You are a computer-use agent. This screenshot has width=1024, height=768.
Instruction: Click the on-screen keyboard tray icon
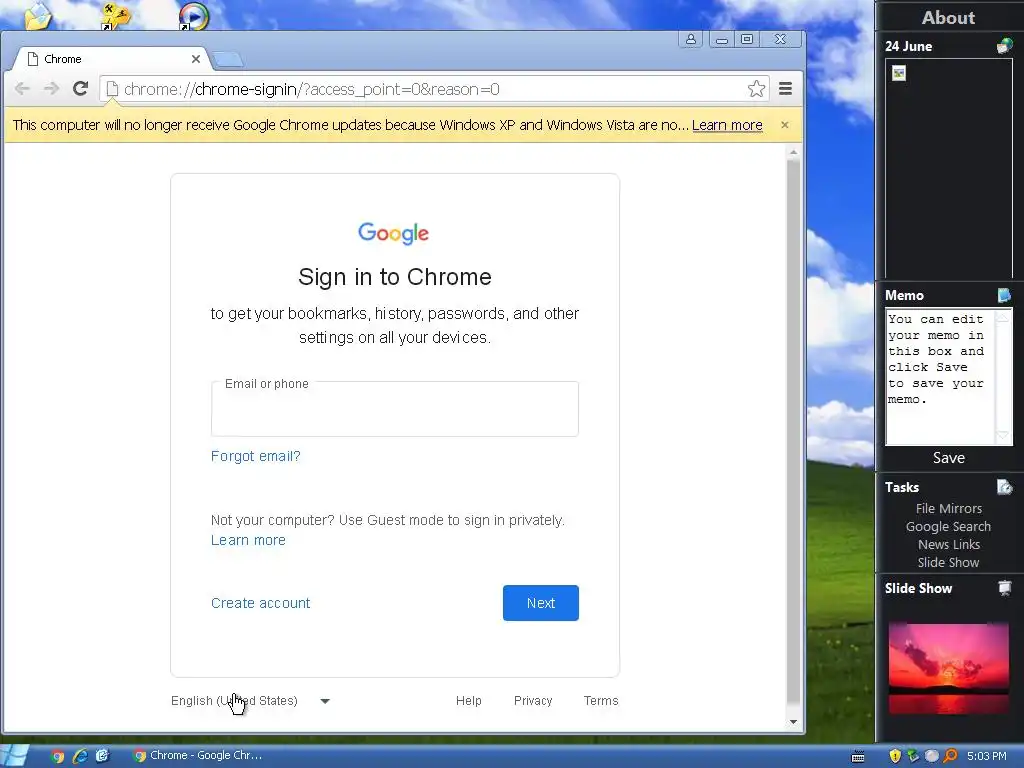(858, 757)
